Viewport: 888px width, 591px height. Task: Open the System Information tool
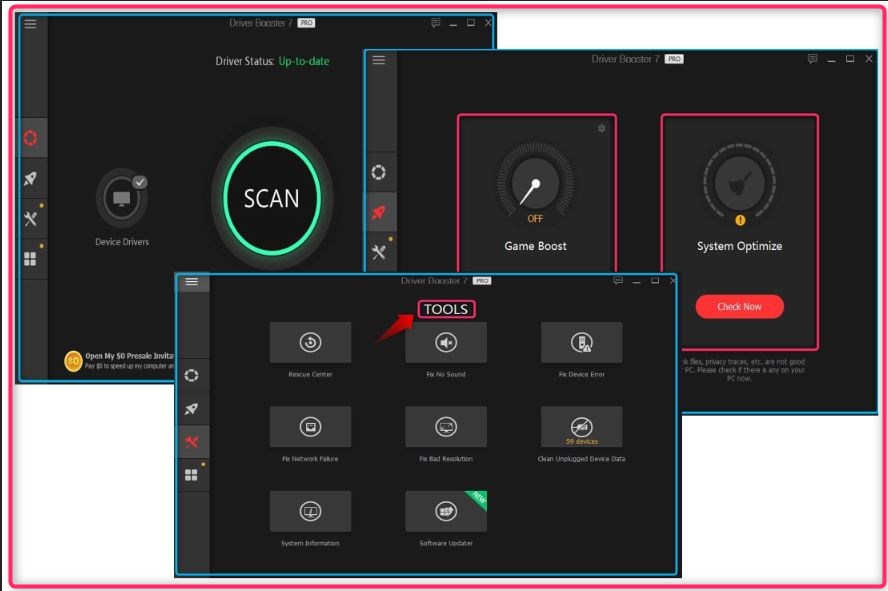pyautogui.click(x=310, y=511)
